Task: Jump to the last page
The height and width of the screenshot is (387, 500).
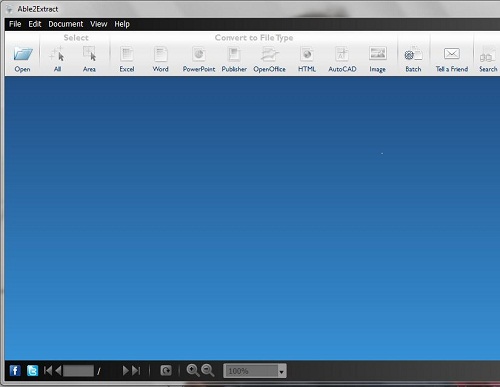Action: coord(136,370)
